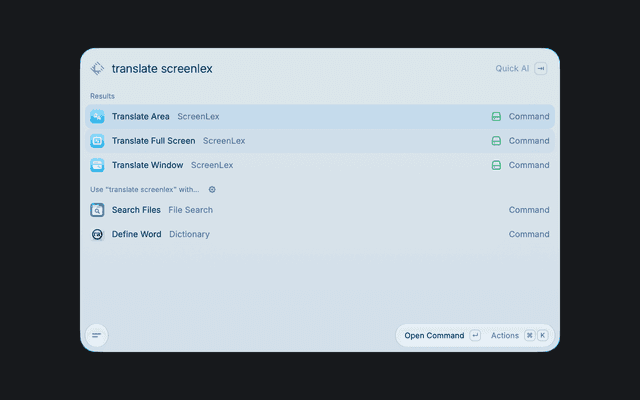
Task: Click the "Results" section heading
Action: pyautogui.click(x=102, y=96)
